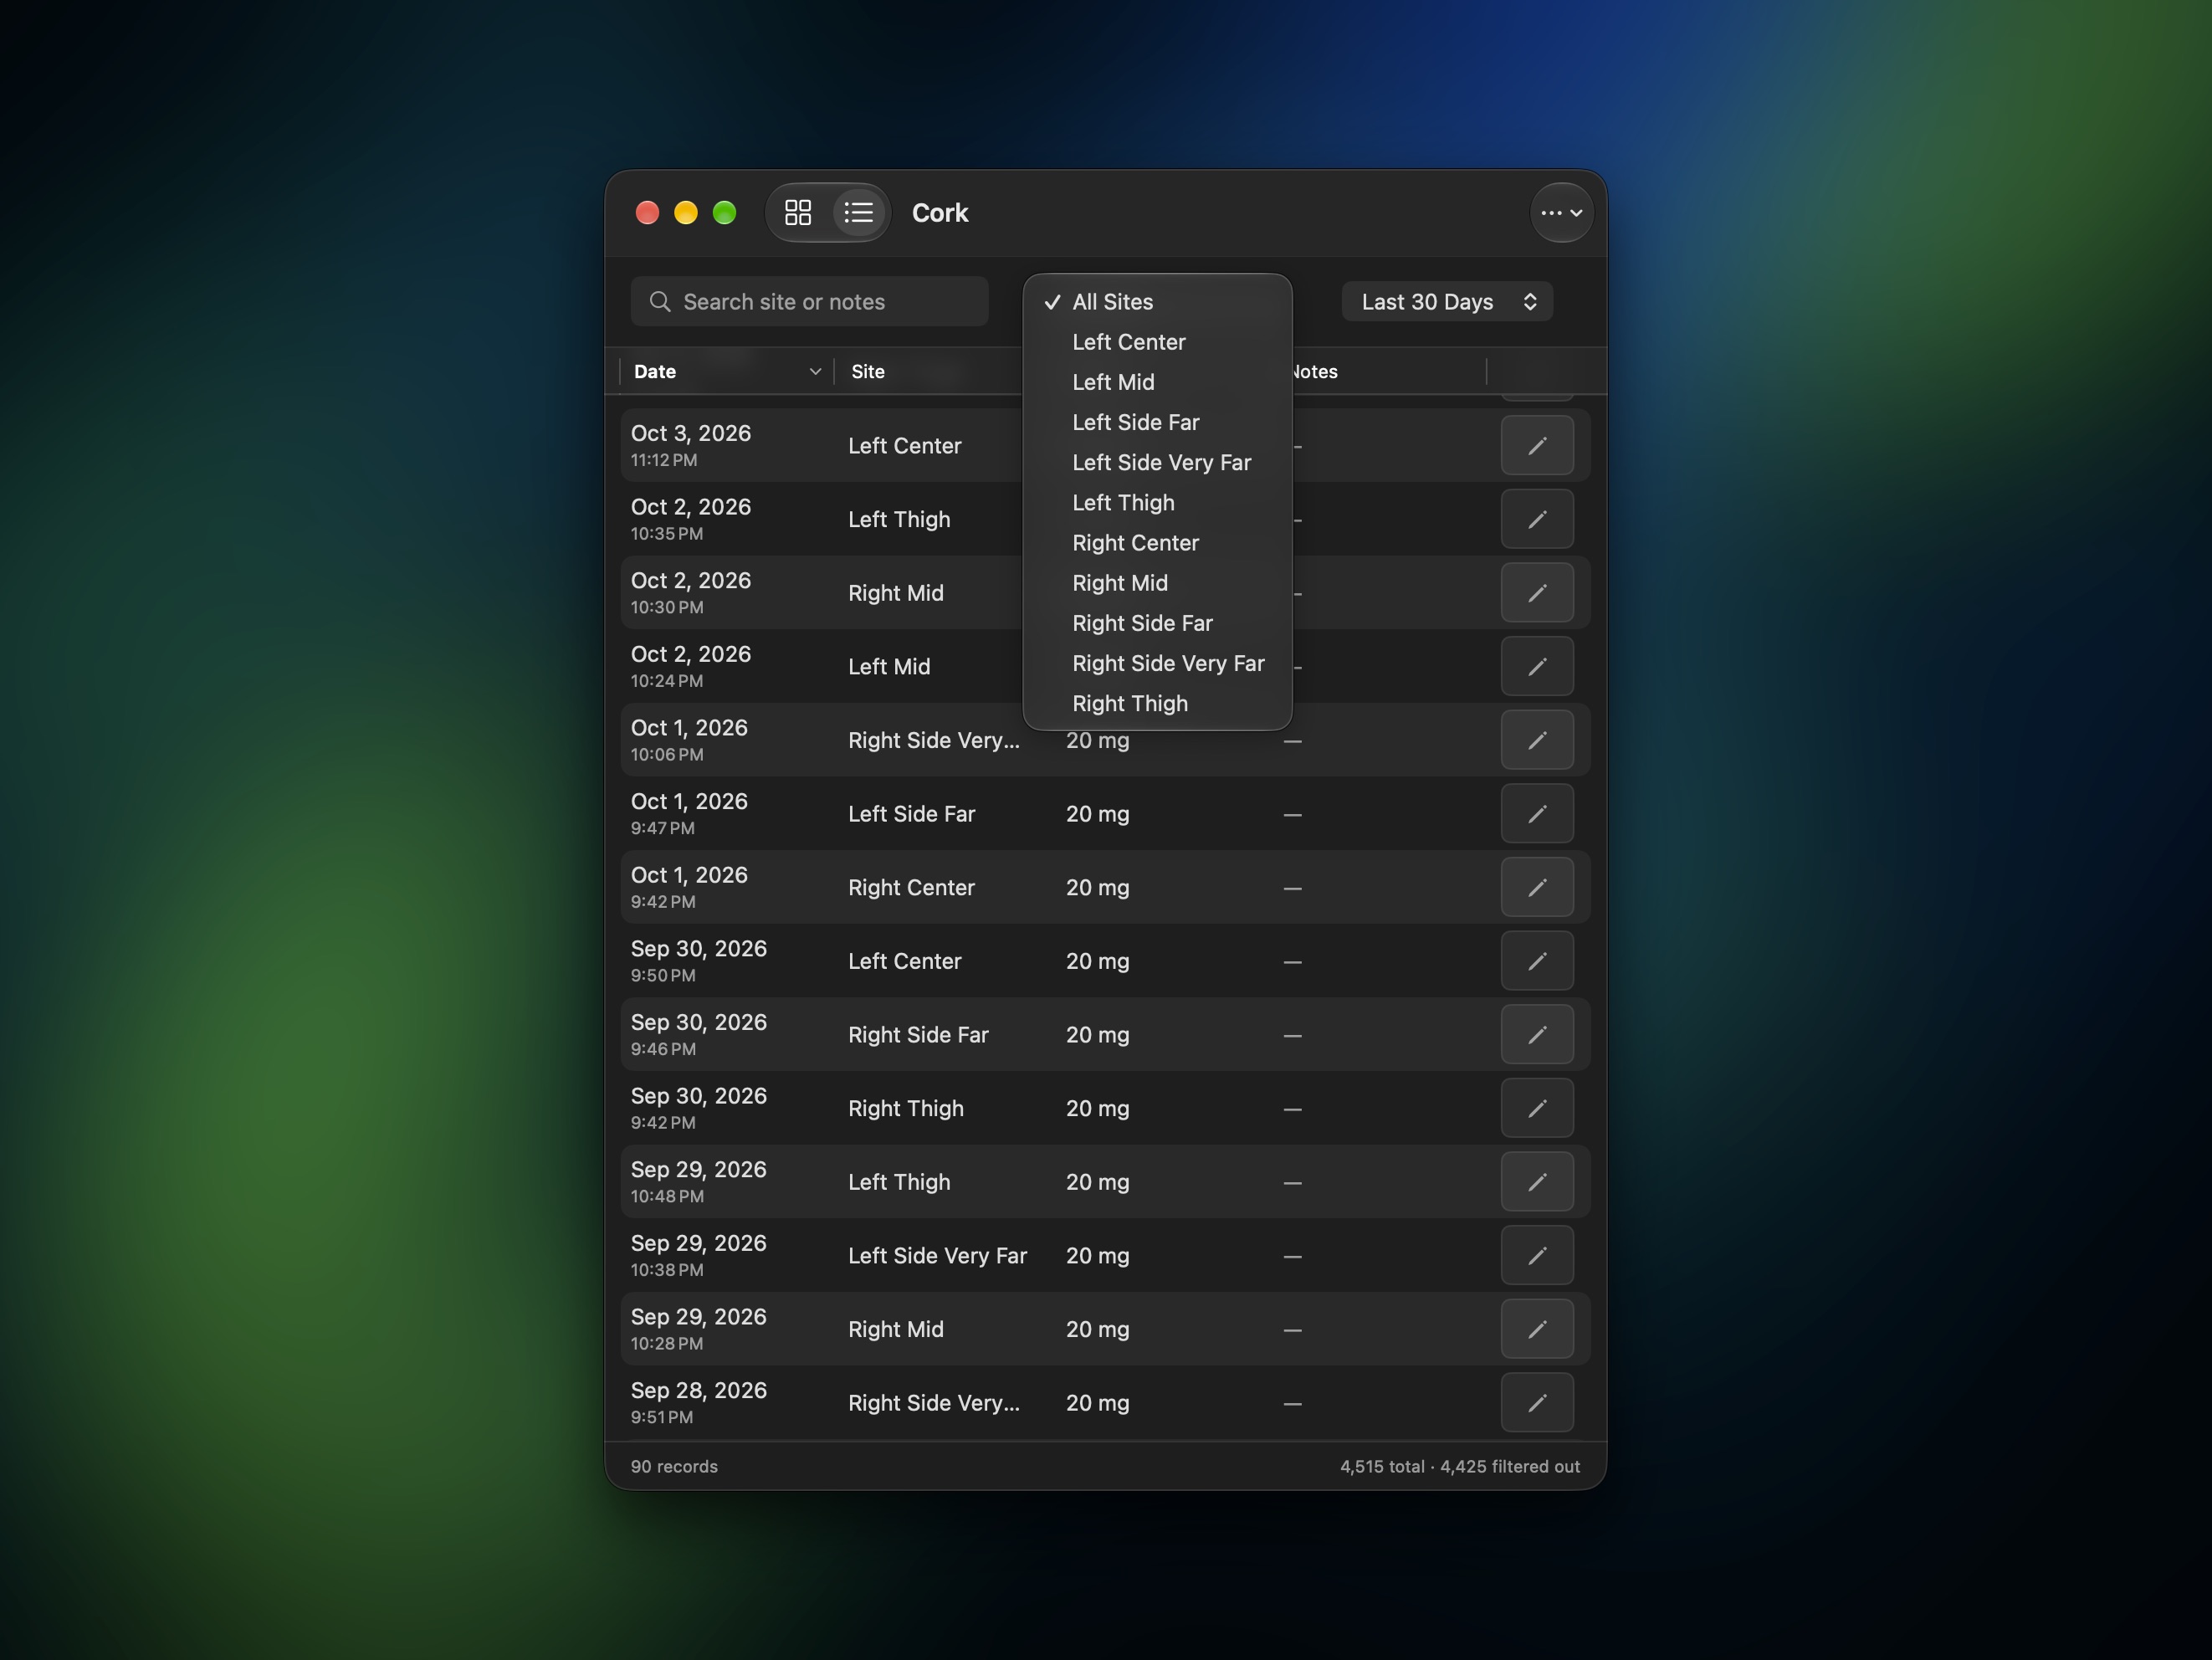The height and width of the screenshot is (1660, 2212).
Task: Select the Sep 30, 2026 Right Thigh row
Action: pyautogui.click(x=1105, y=1109)
